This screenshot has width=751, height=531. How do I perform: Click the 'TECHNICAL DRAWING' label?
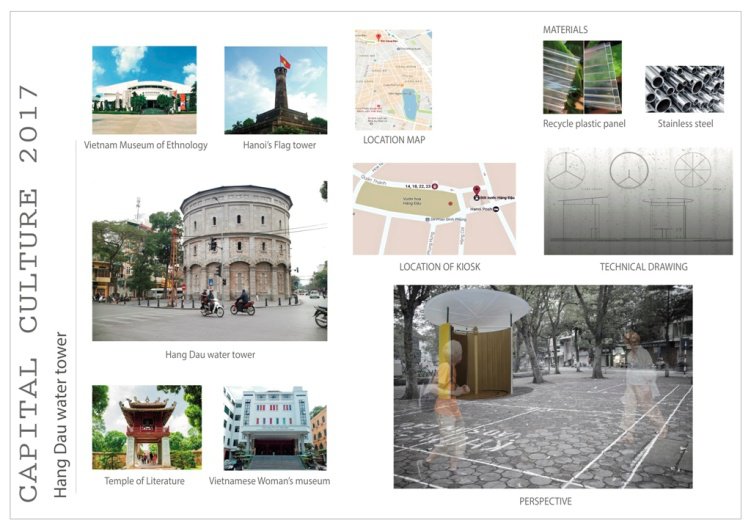643,267
